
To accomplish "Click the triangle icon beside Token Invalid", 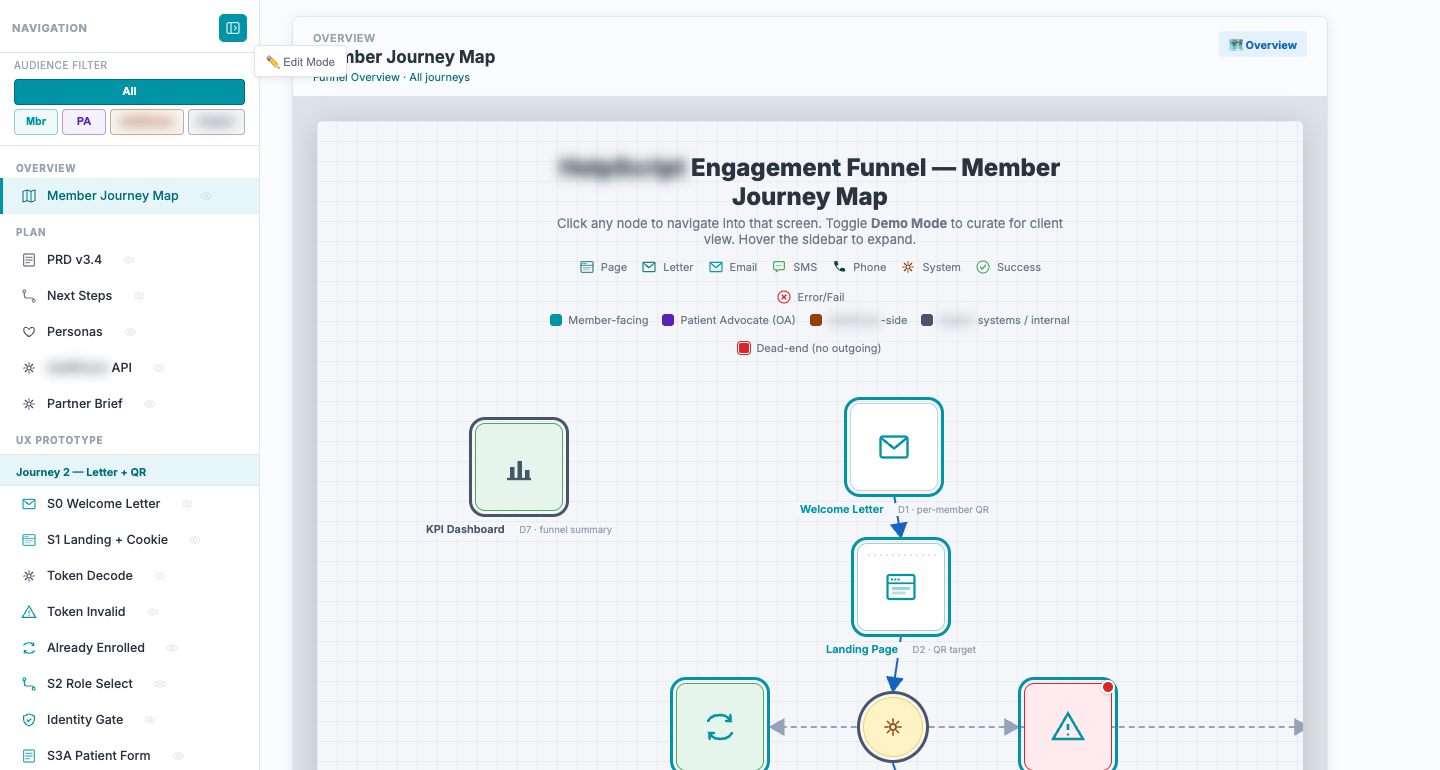I will click(x=29, y=612).
